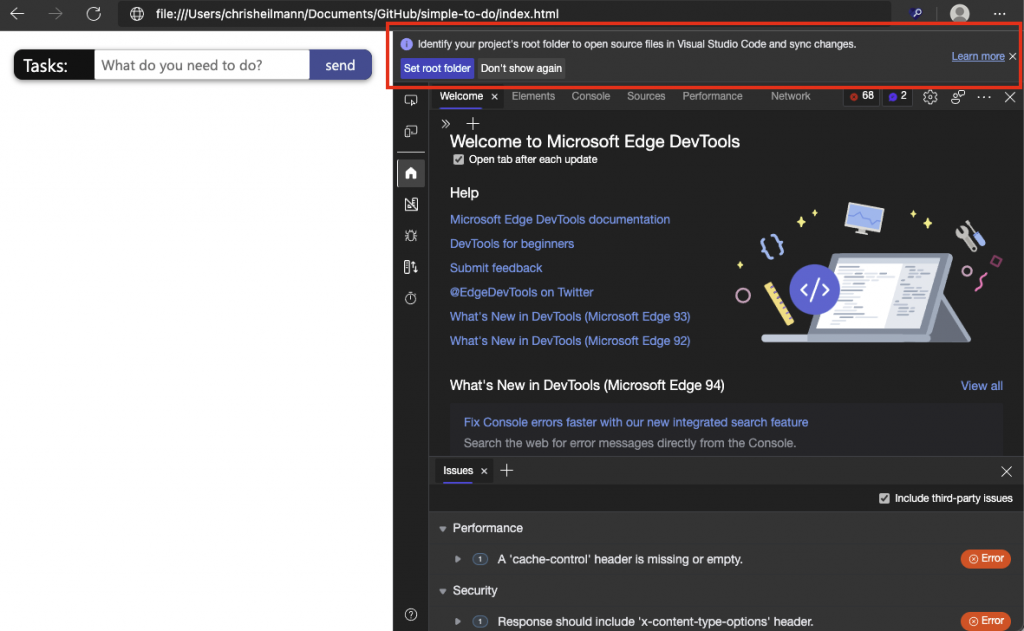Open @EdgeDevTools on Twitter link

521,292
